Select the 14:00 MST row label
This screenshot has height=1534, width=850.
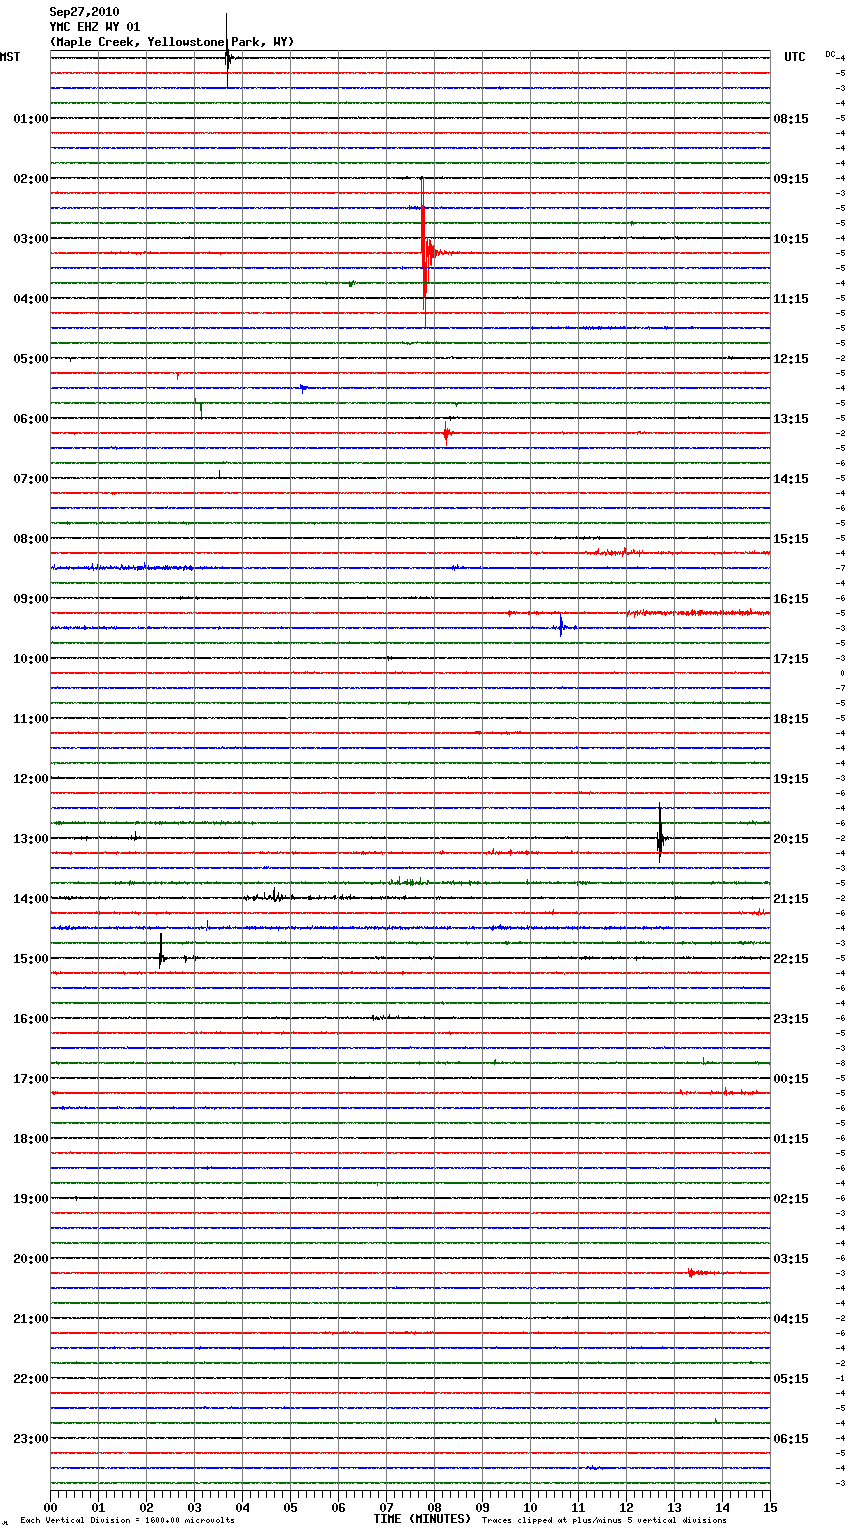[30, 899]
